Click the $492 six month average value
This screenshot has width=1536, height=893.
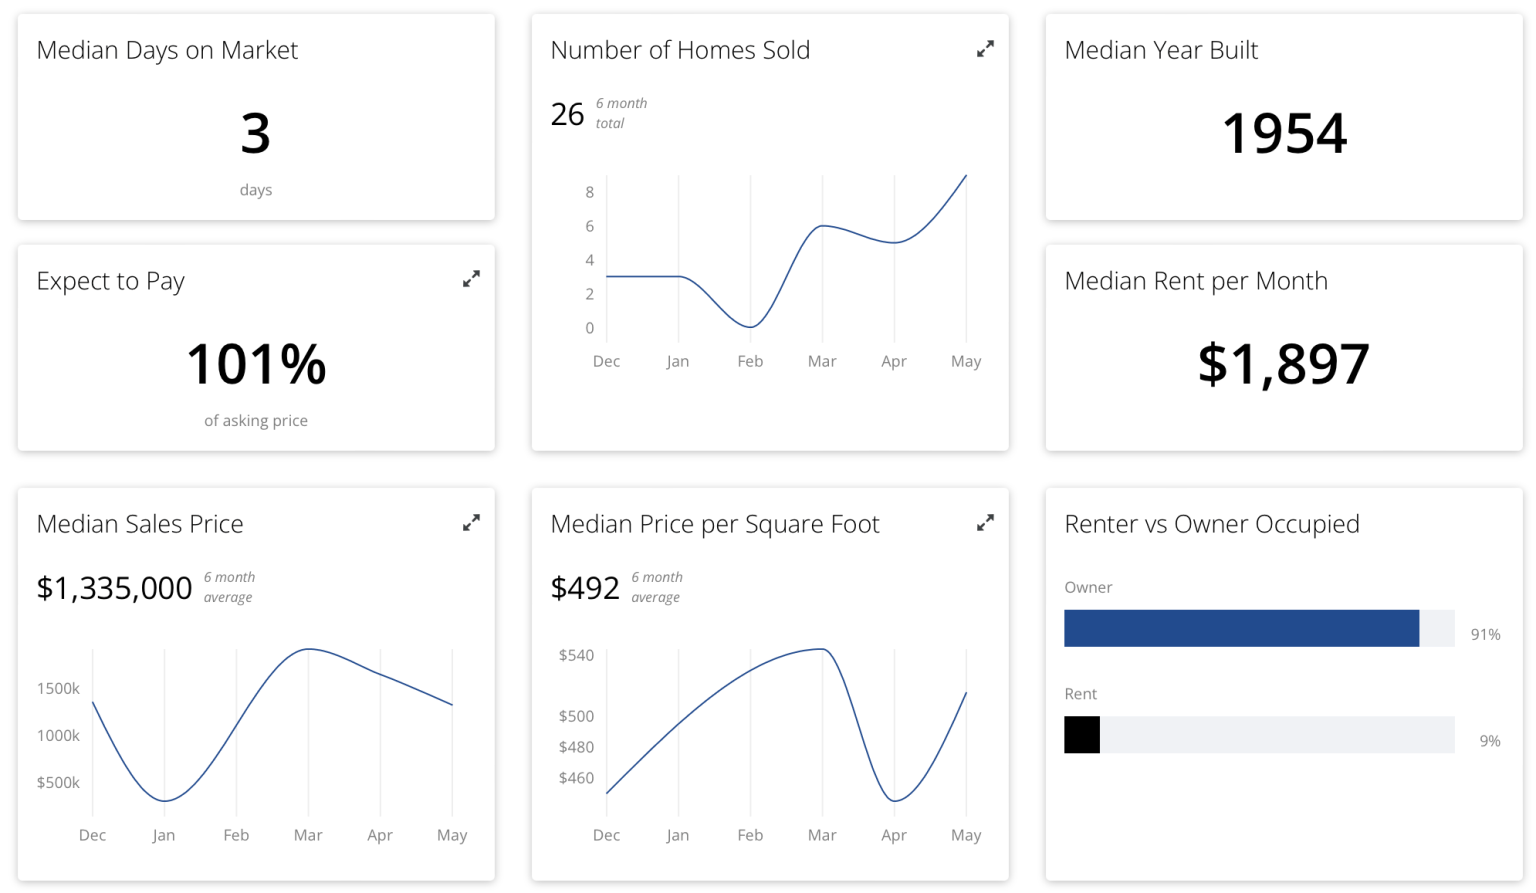pos(585,588)
